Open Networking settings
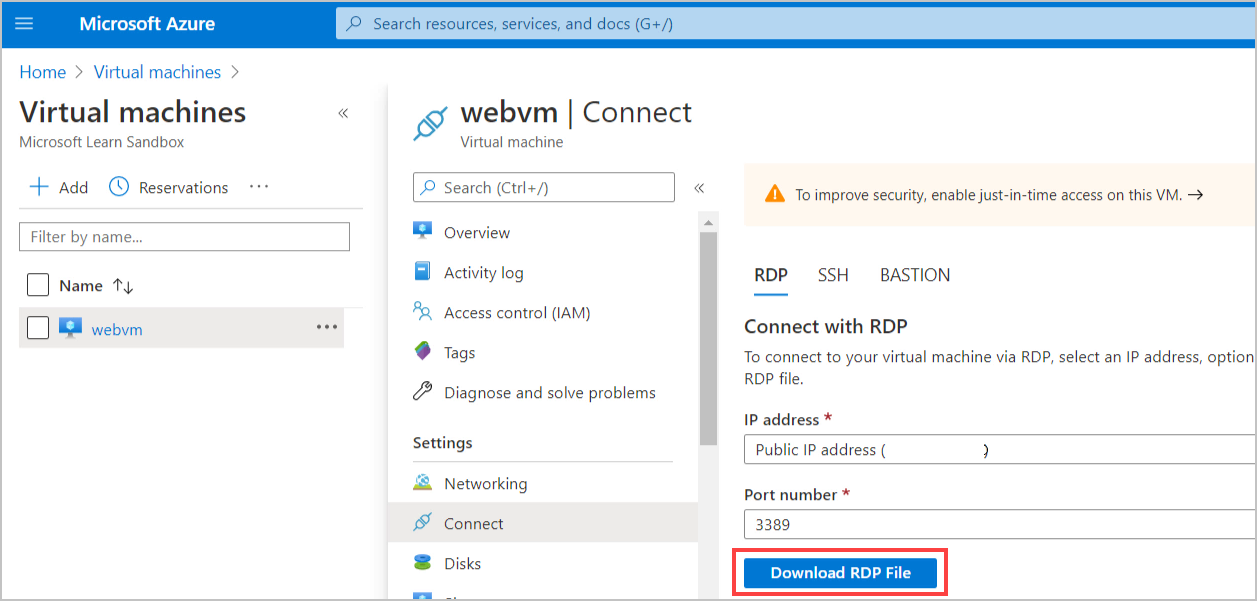The width and height of the screenshot is (1257, 601). coord(486,483)
